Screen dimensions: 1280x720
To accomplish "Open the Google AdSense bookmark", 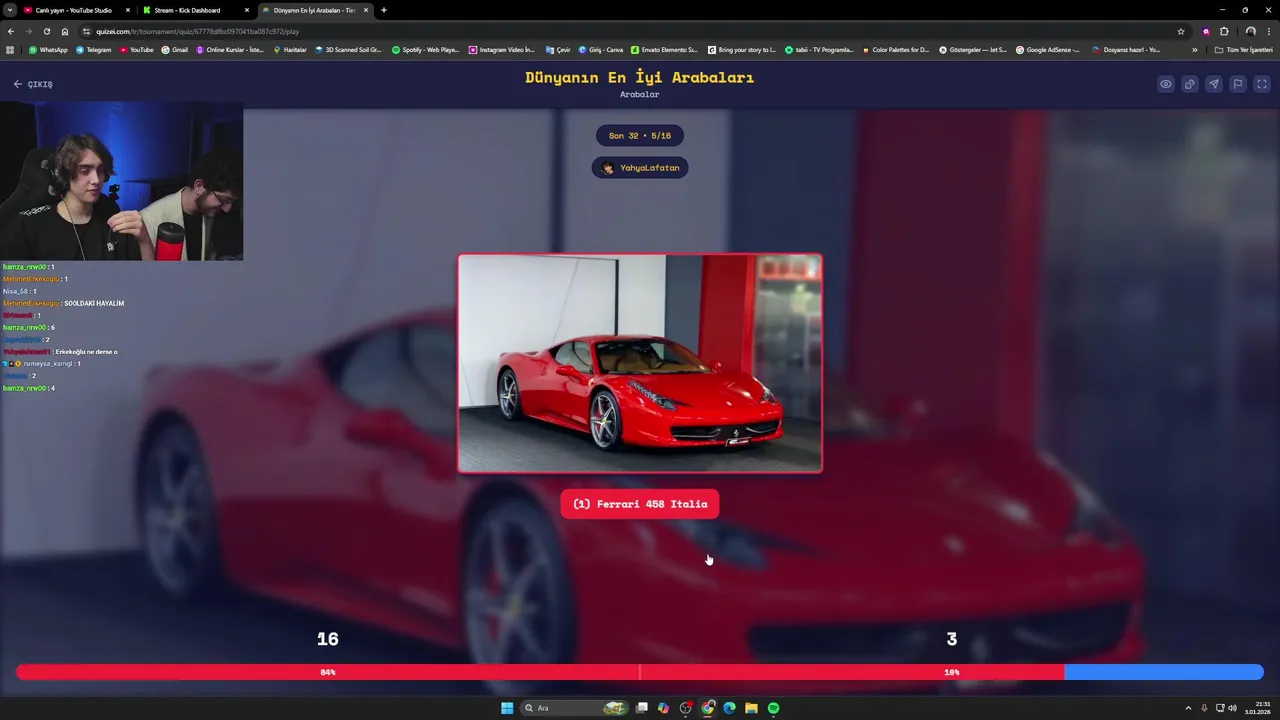I will click(x=1048, y=49).
